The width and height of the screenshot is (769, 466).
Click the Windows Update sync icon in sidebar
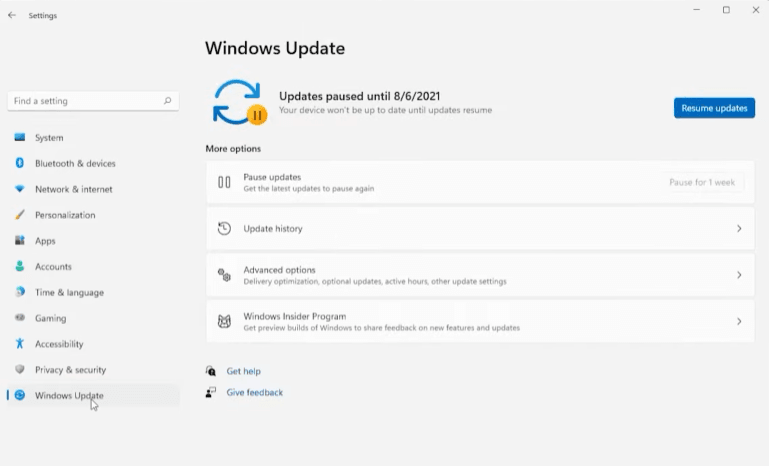[20, 395]
